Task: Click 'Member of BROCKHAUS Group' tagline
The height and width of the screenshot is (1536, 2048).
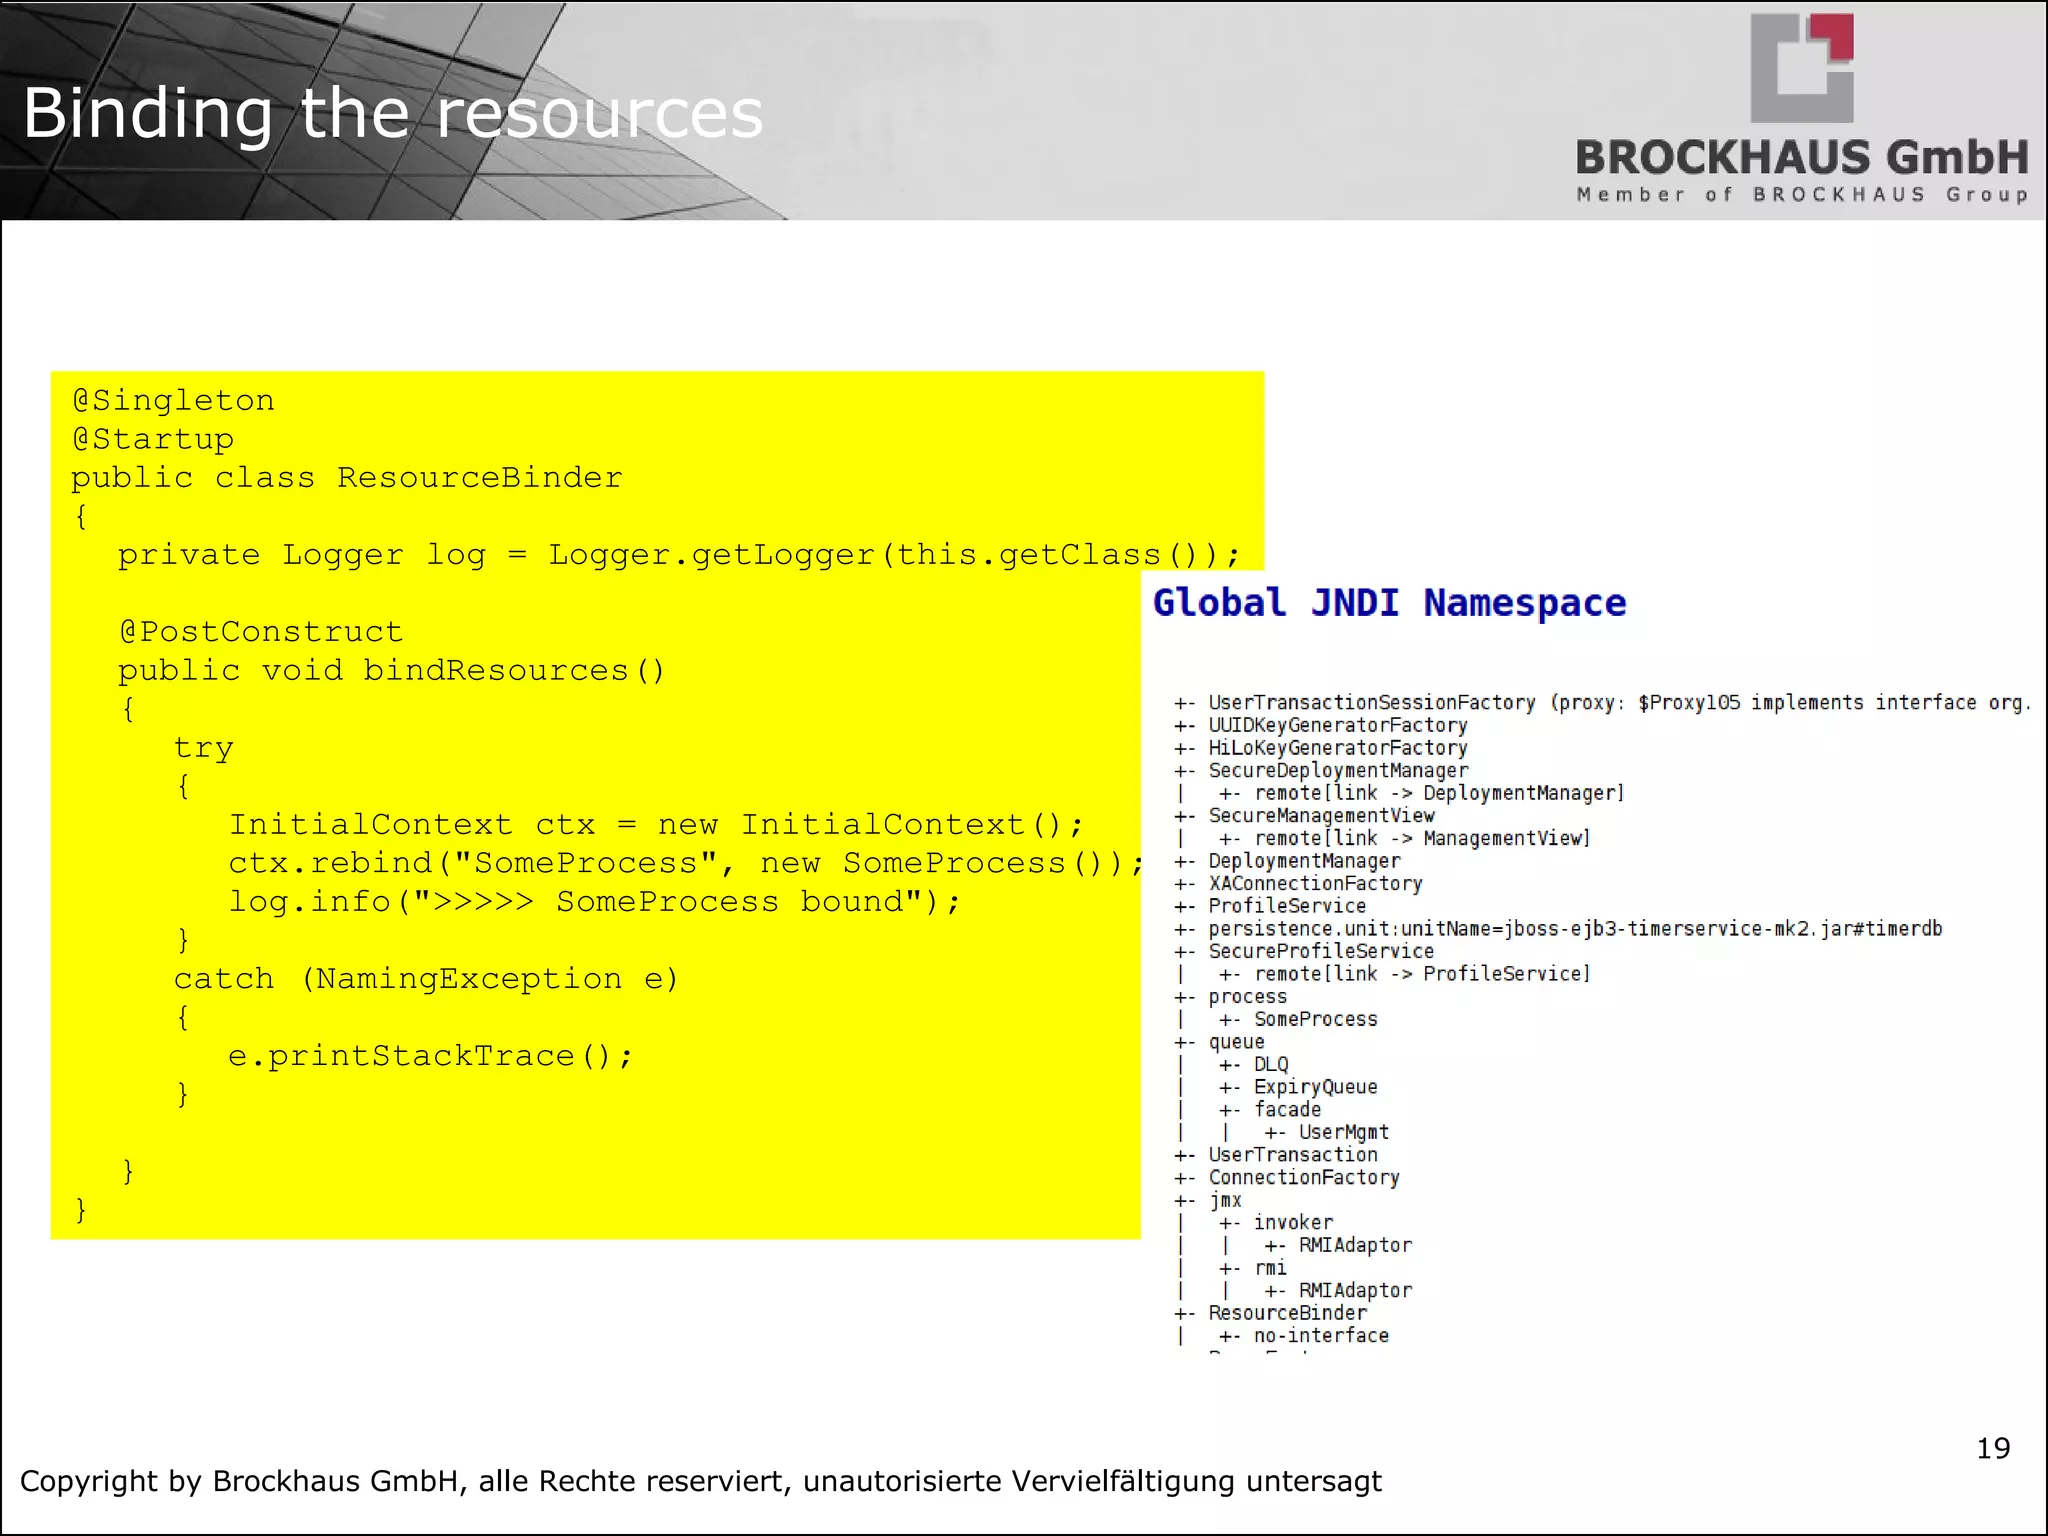Action: coord(1802,194)
